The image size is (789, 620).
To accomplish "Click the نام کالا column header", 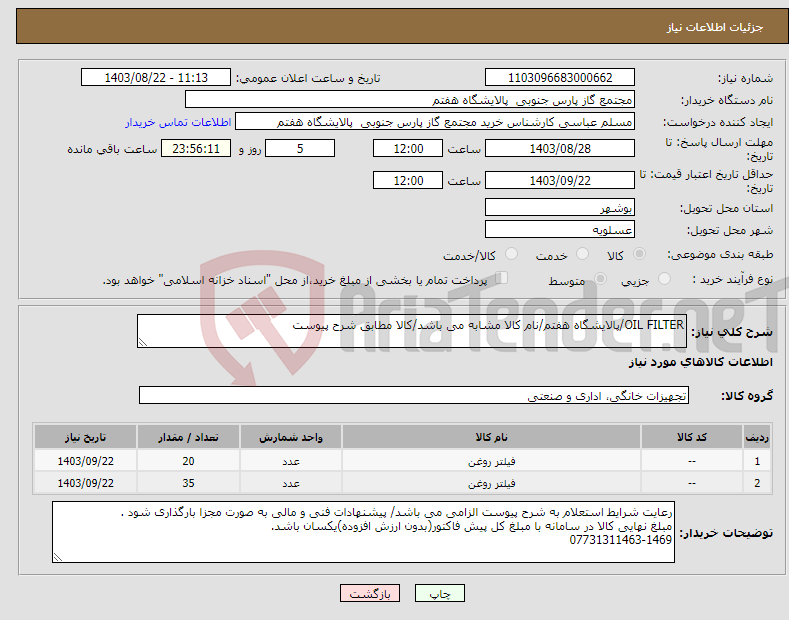I will (491, 437).
